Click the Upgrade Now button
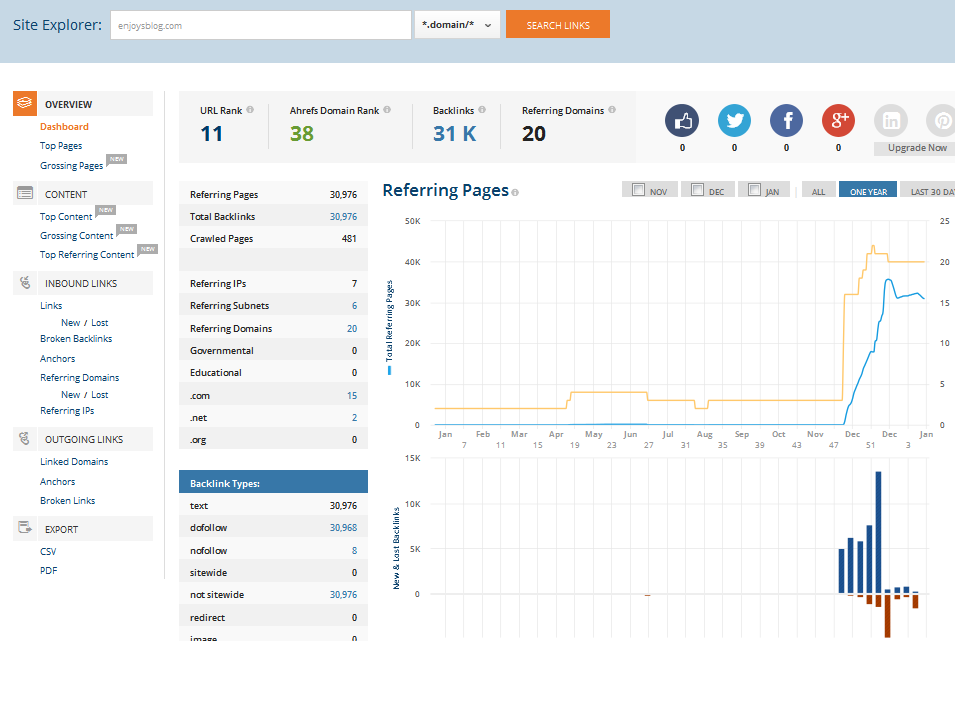962x718 pixels. [917, 148]
